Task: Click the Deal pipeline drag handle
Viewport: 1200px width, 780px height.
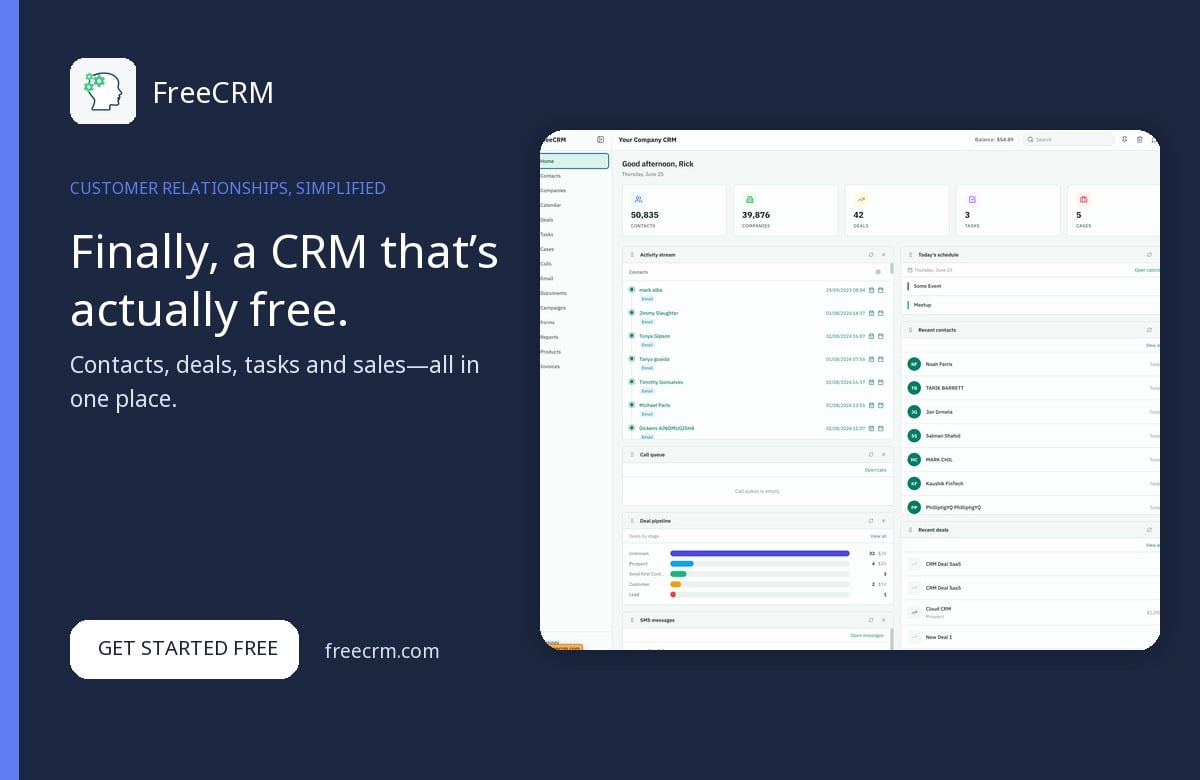Action: pyautogui.click(x=631, y=520)
